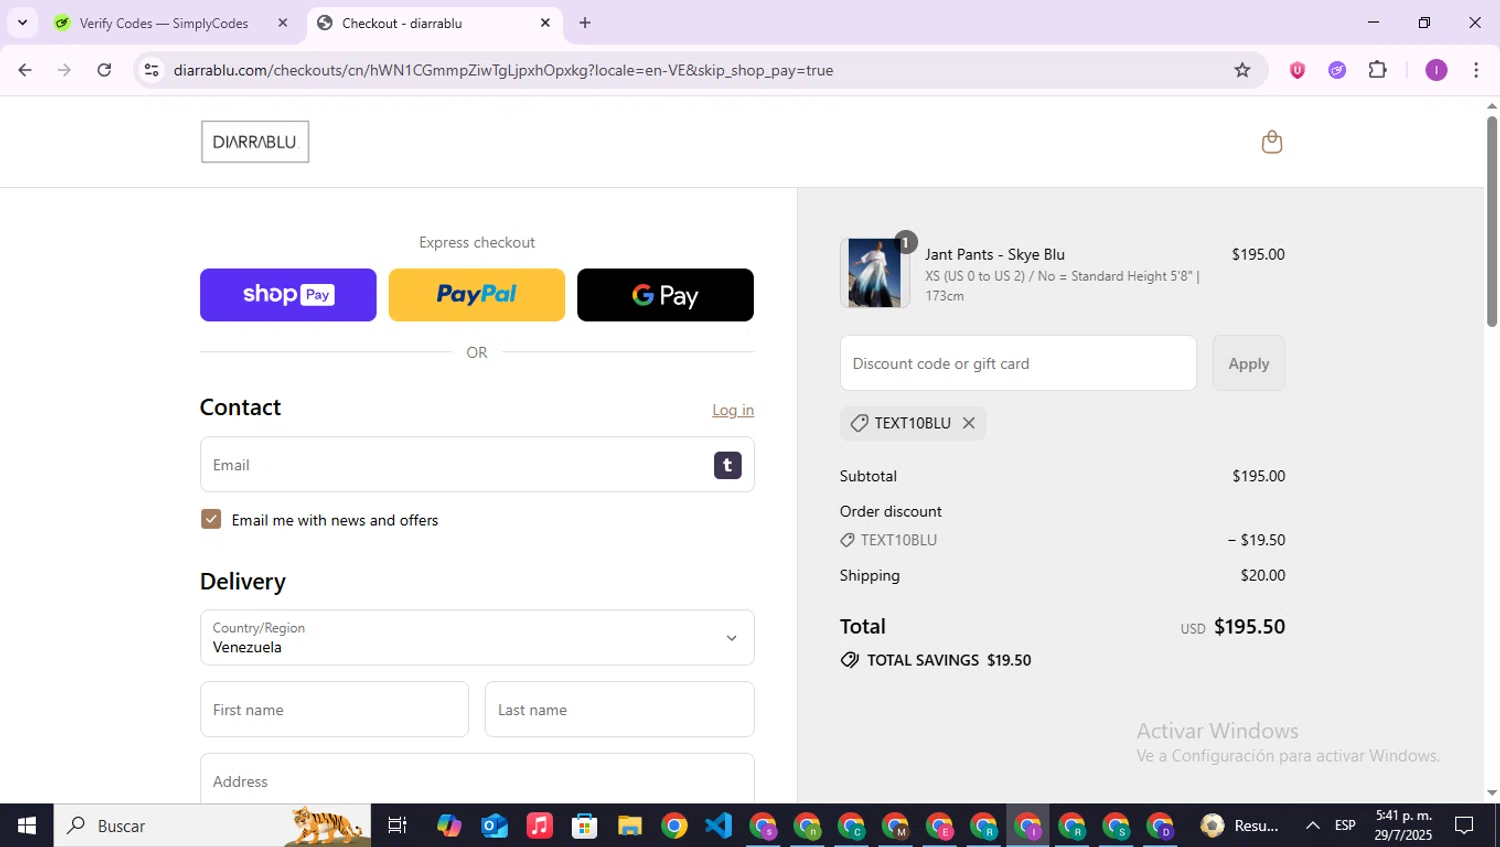Open Visual Studio Code from the taskbar
Screen dimensions: 1500x847
tap(718, 826)
